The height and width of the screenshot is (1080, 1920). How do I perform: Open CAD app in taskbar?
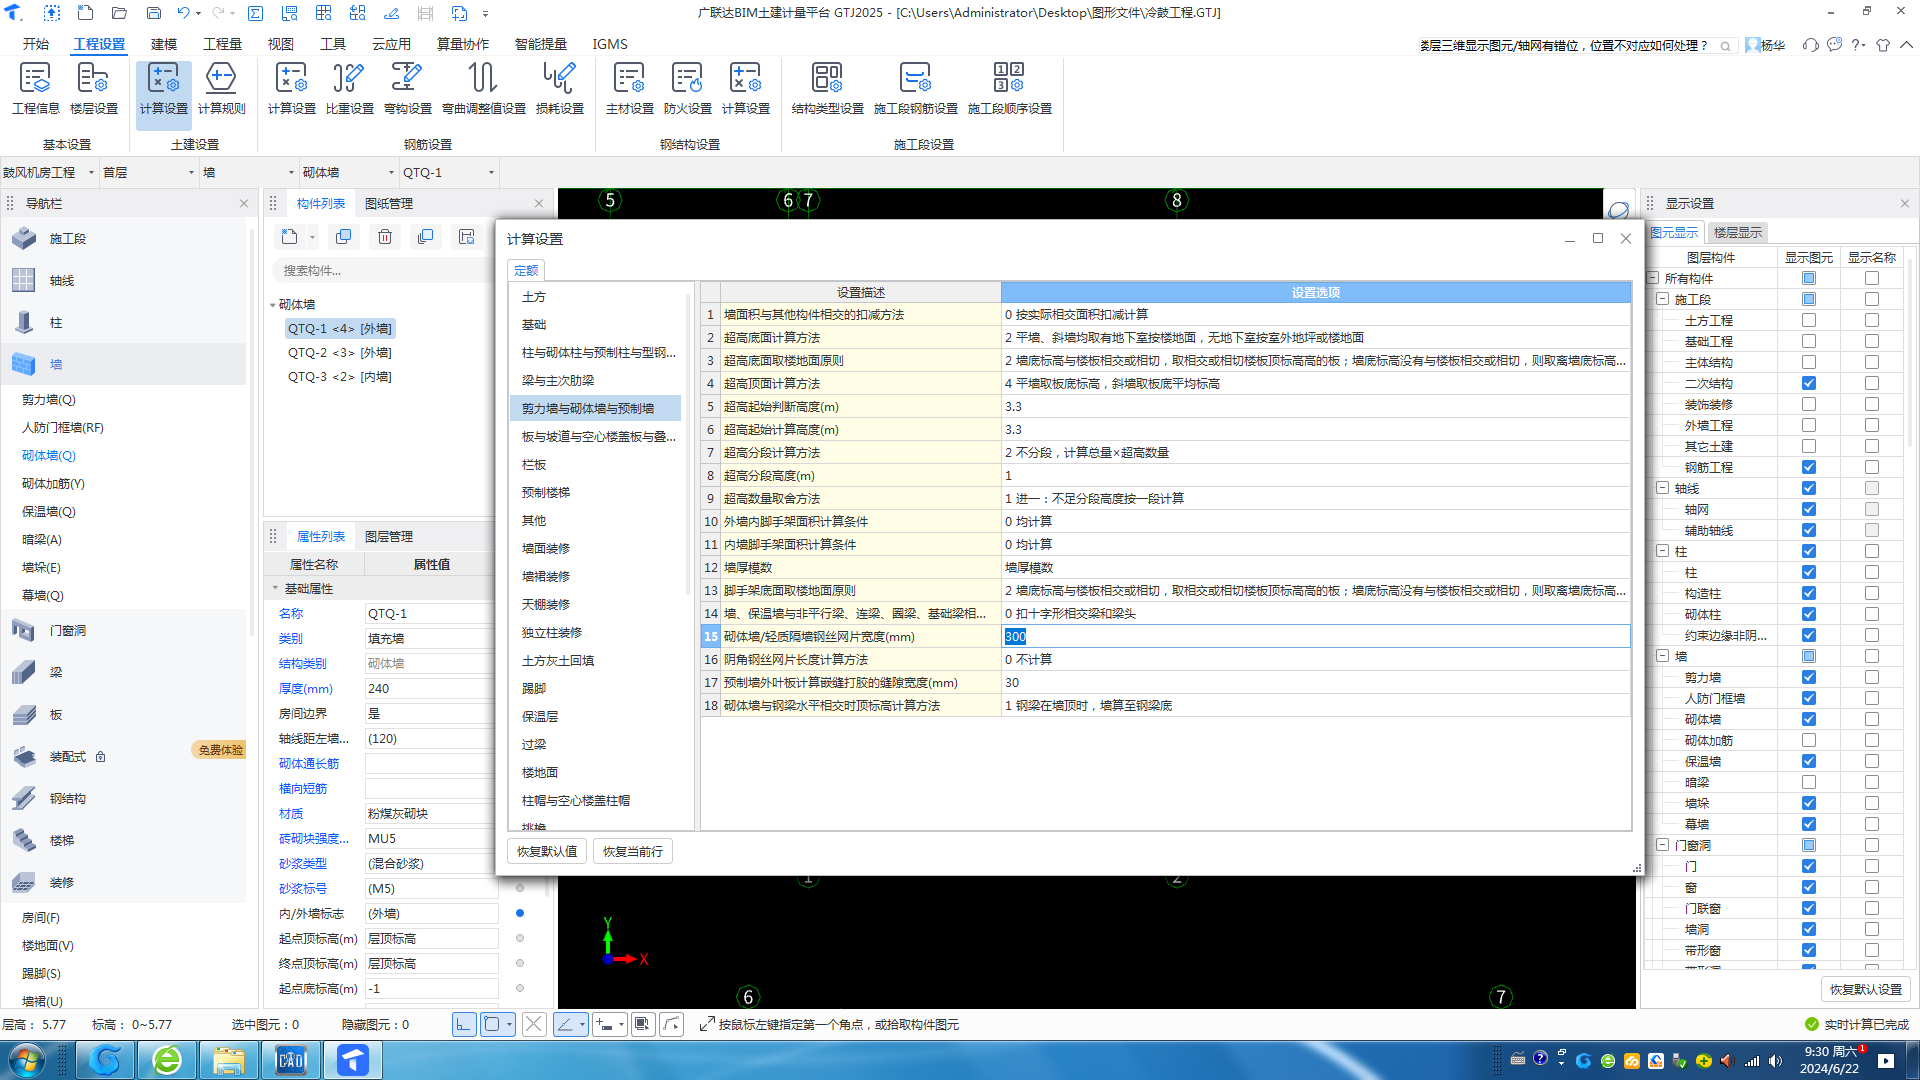(x=291, y=1060)
